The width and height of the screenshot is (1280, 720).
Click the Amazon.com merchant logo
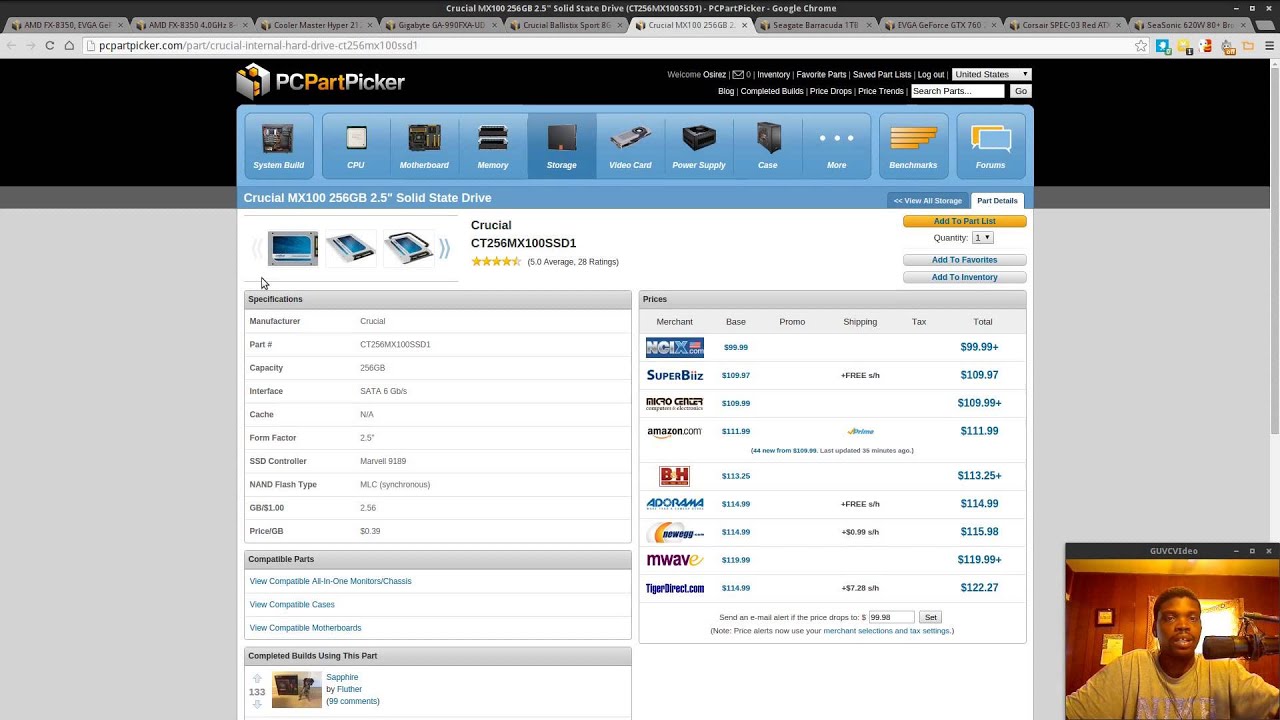tap(675, 432)
